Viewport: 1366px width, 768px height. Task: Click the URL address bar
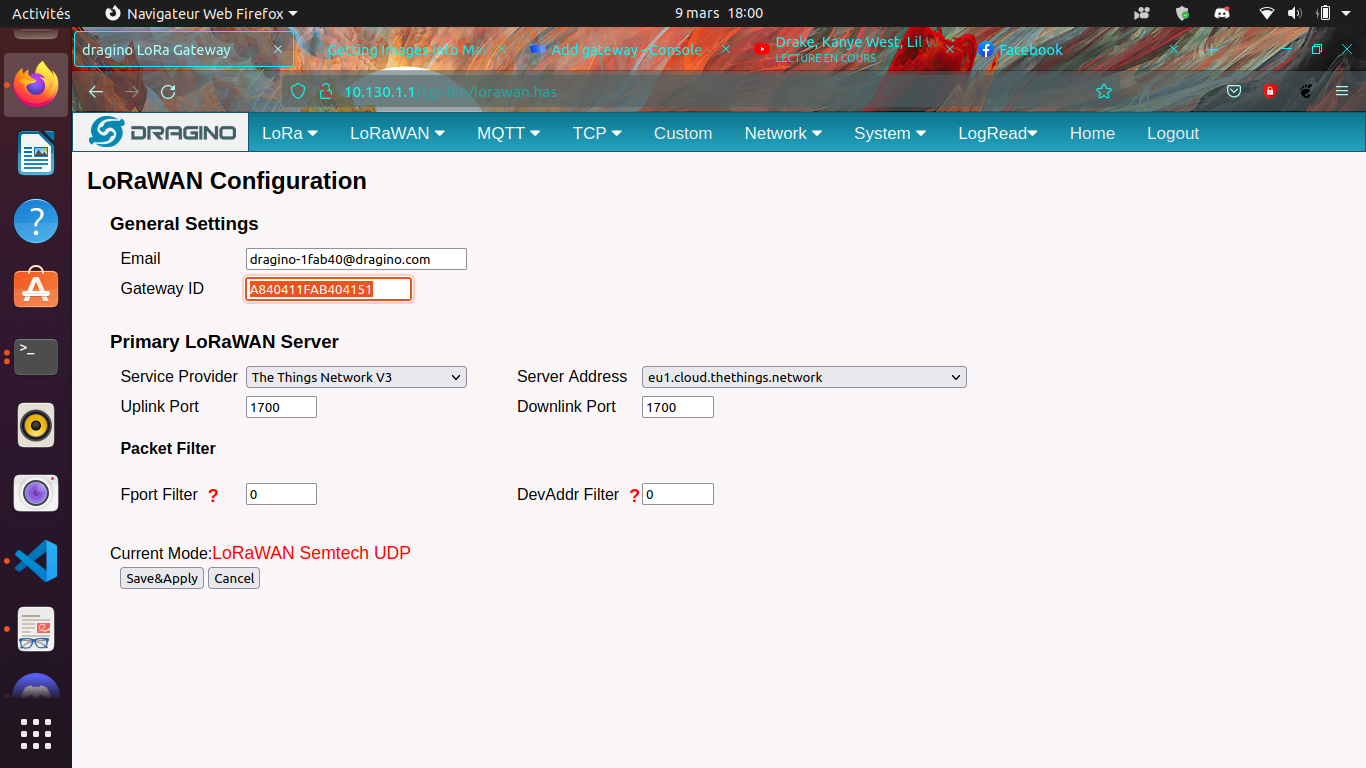point(700,92)
